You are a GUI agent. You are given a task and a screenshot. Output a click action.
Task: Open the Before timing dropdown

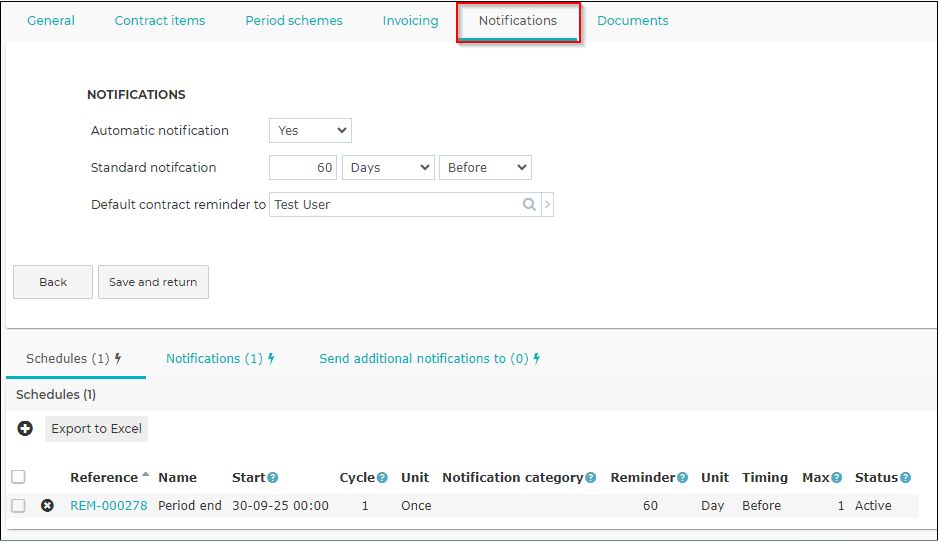[x=485, y=167]
